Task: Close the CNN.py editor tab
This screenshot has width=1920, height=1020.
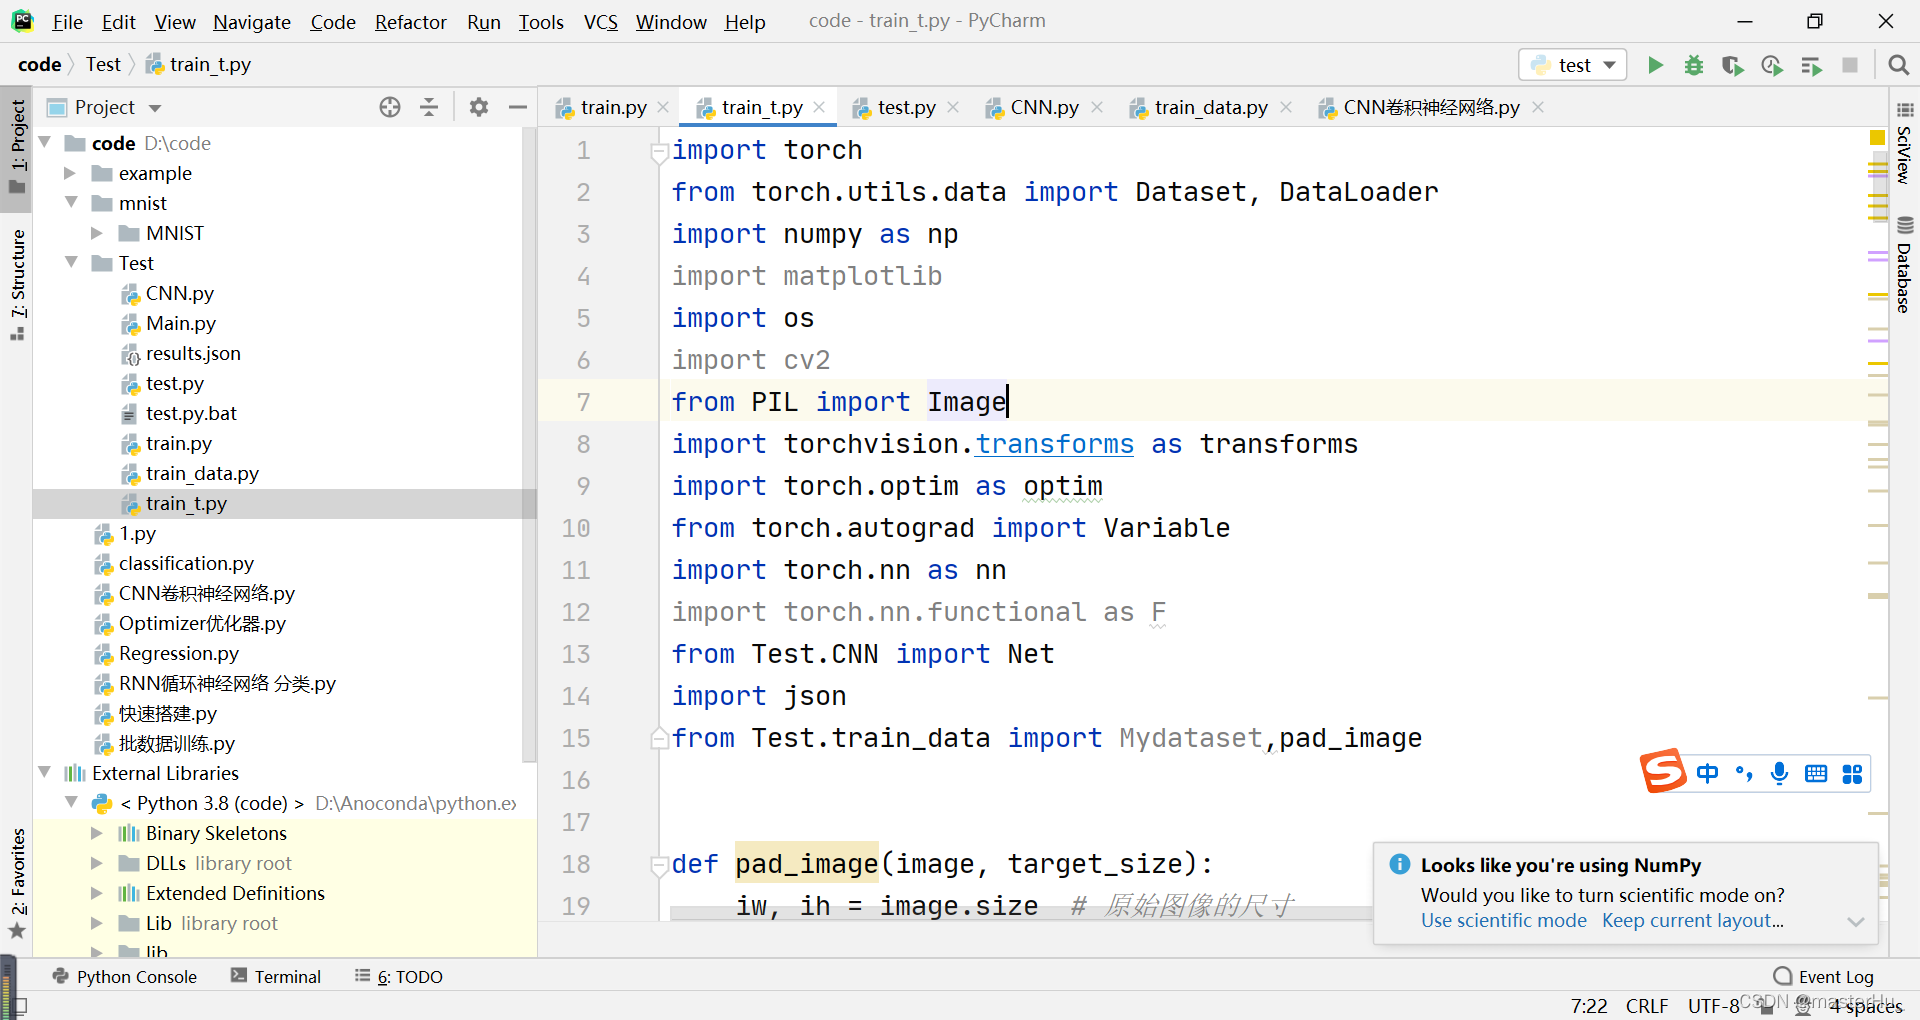Action: click(1097, 107)
